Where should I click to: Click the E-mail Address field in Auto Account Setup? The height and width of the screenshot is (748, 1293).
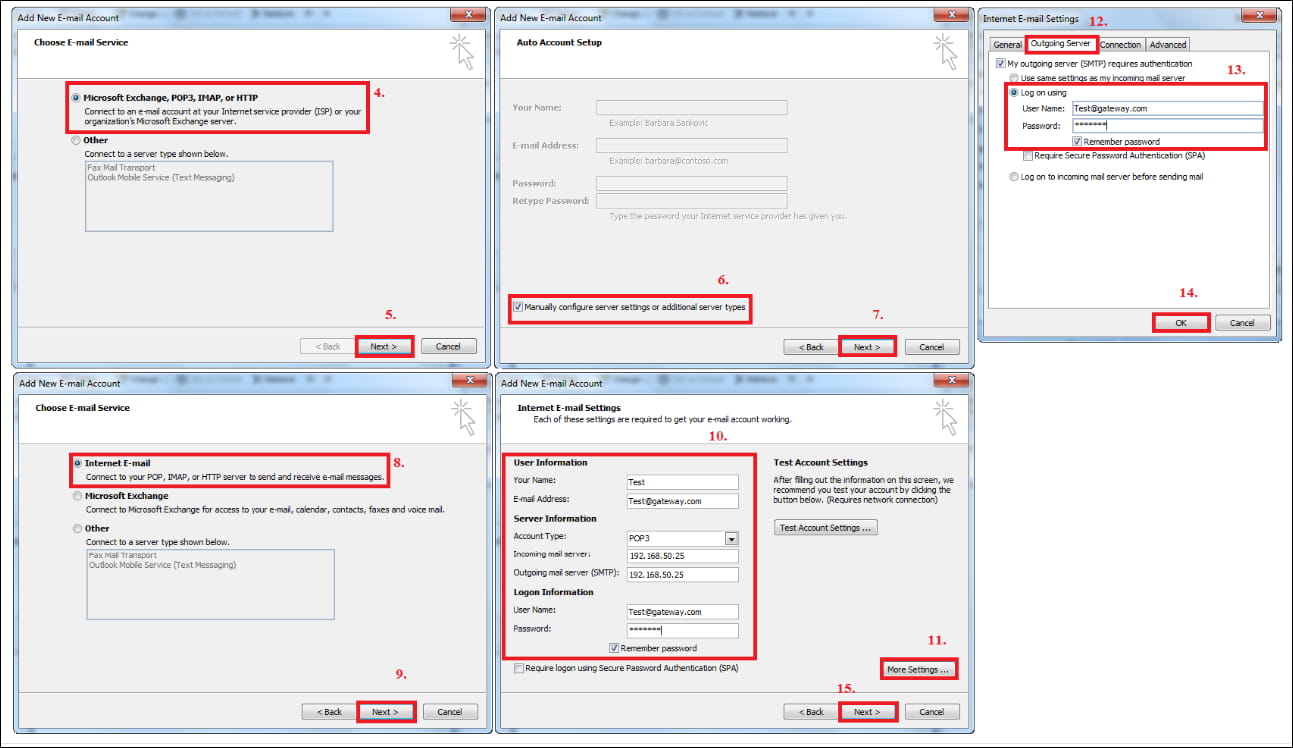pos(691,145)
